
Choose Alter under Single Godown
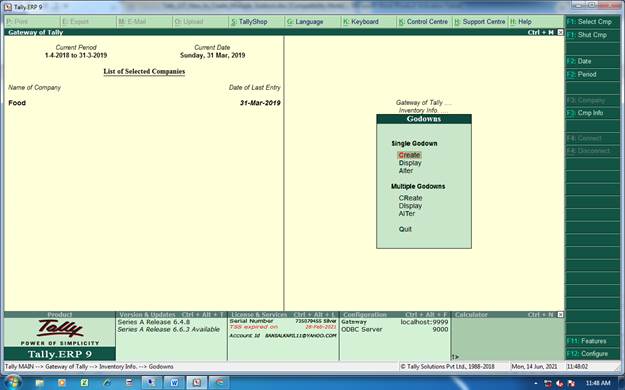click(406, 171)
